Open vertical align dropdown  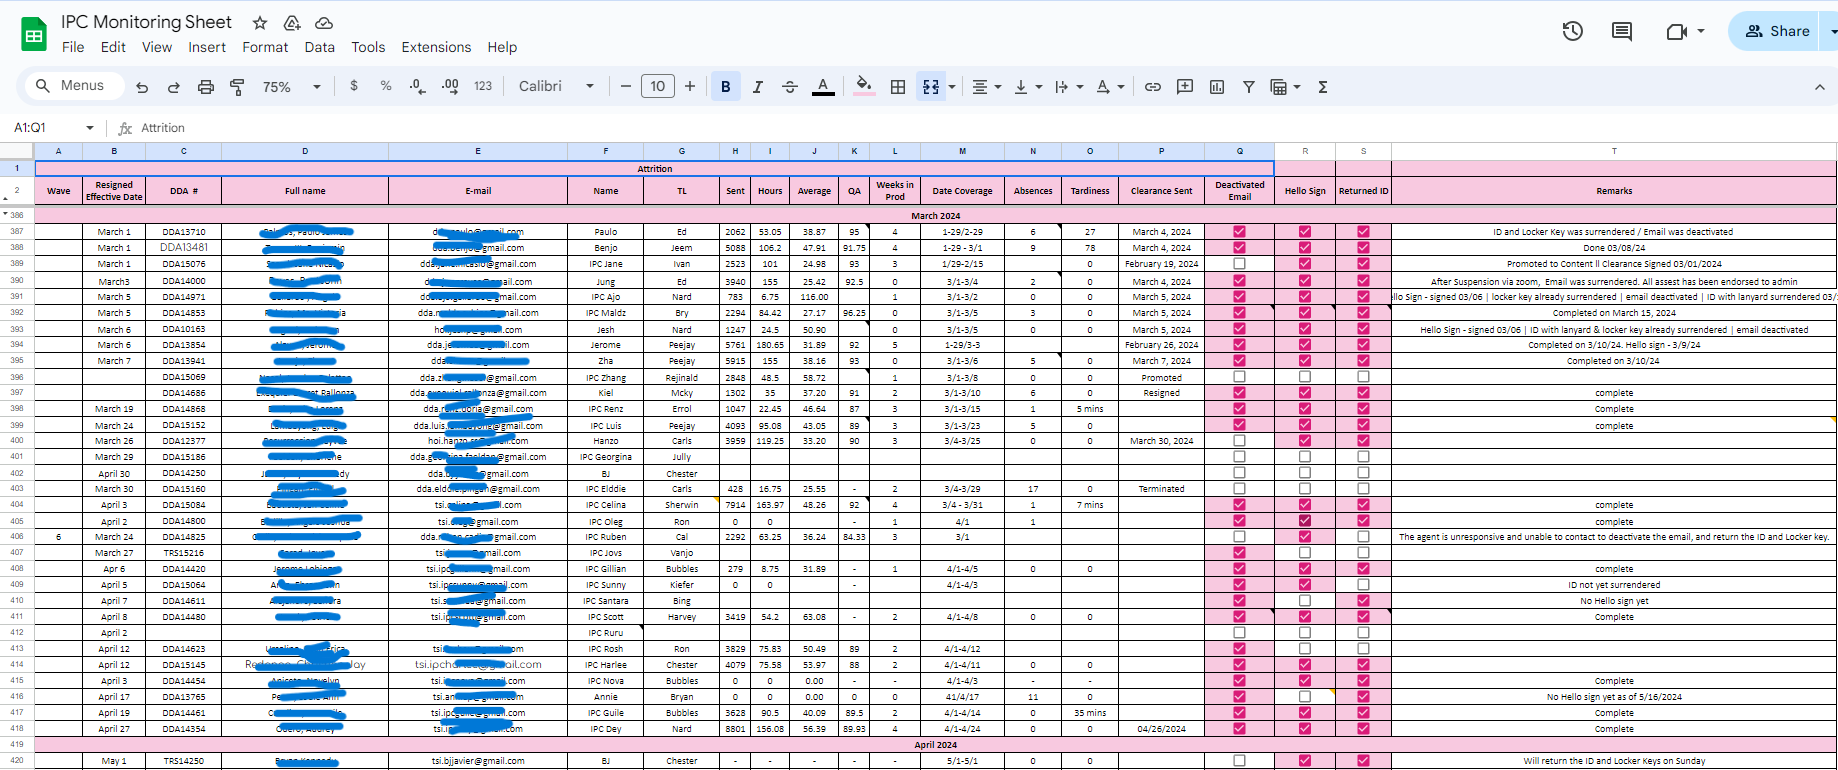(1027, 87)
